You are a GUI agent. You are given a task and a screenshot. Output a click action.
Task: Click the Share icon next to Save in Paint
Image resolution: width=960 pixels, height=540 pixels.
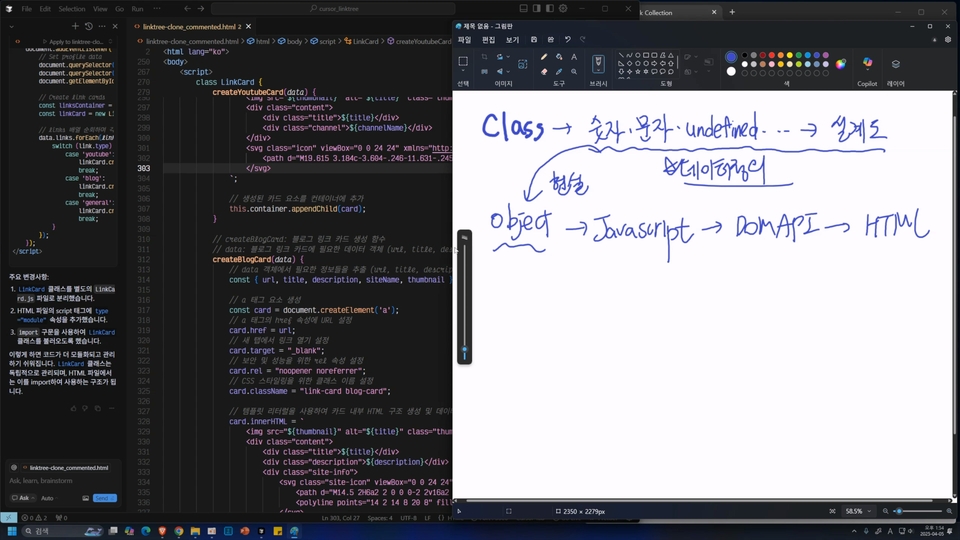click(x=550, y=39)
